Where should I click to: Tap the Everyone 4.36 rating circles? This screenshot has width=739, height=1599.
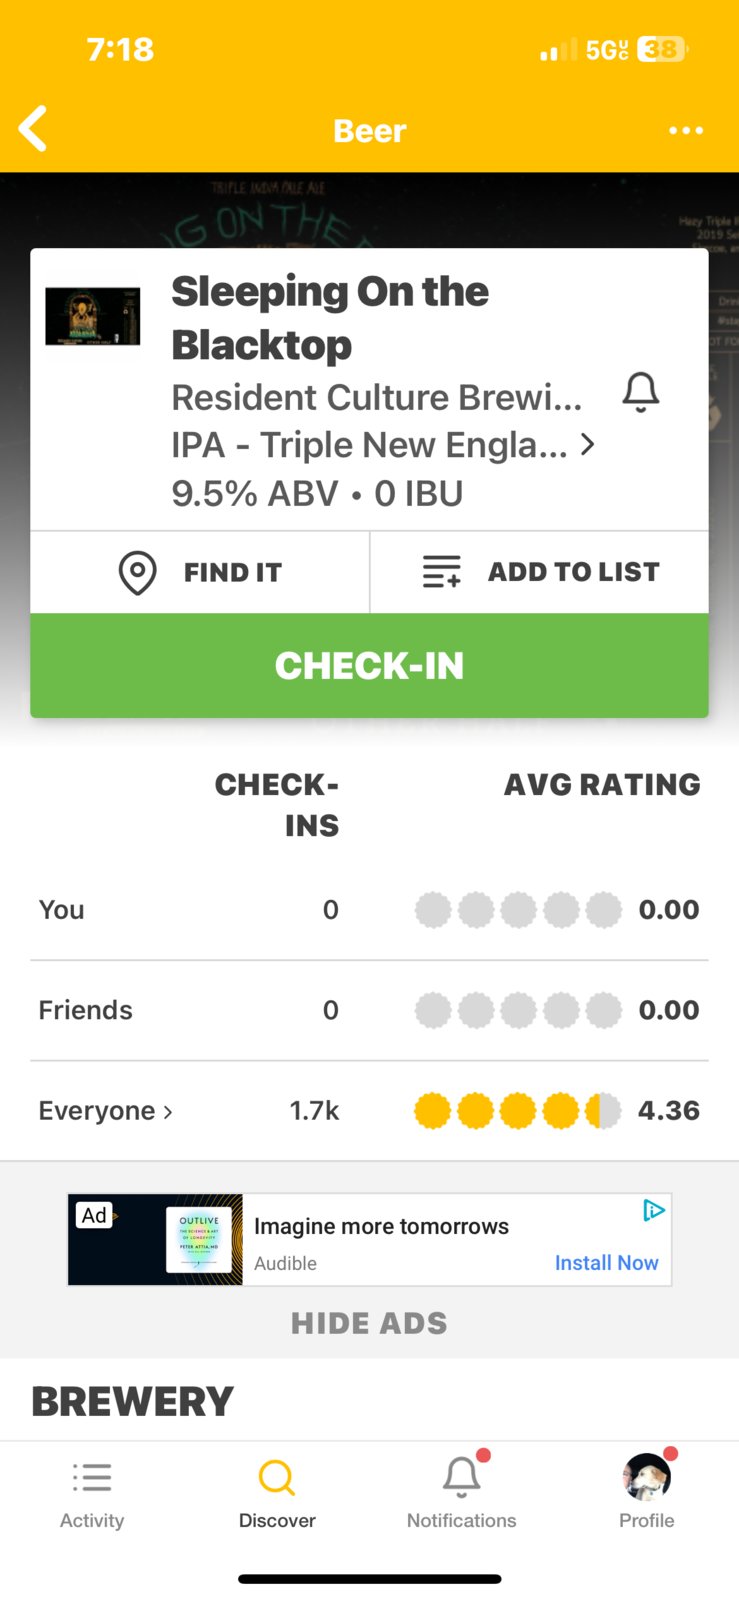pyautogui.click(x=517, y=1111)
